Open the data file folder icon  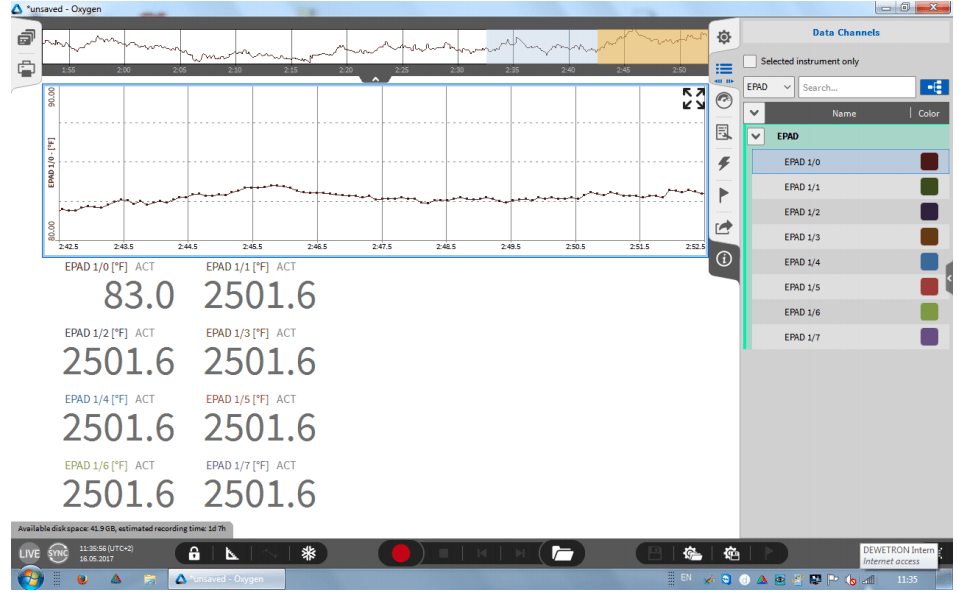pyautogui.click(x=561, y=553)
